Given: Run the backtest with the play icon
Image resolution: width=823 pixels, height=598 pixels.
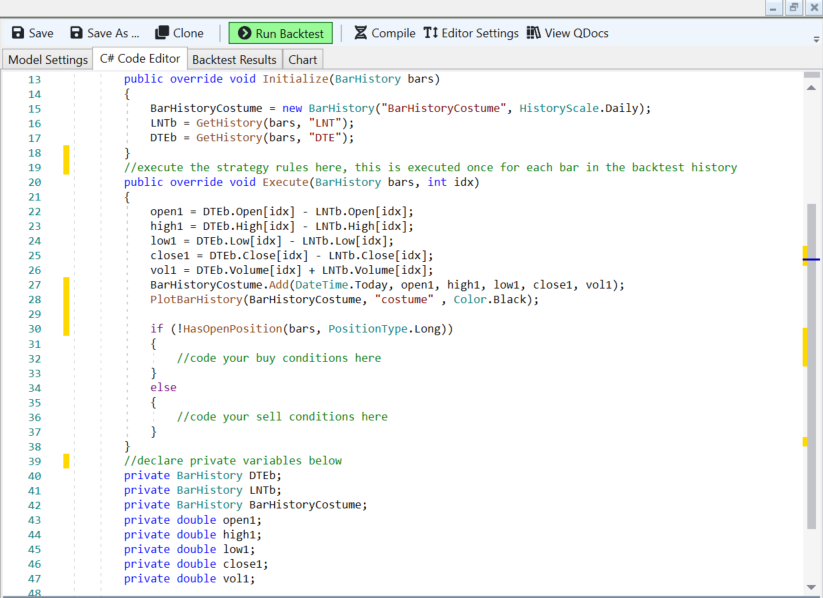Looking at the screenshot, I should [244, 33].
